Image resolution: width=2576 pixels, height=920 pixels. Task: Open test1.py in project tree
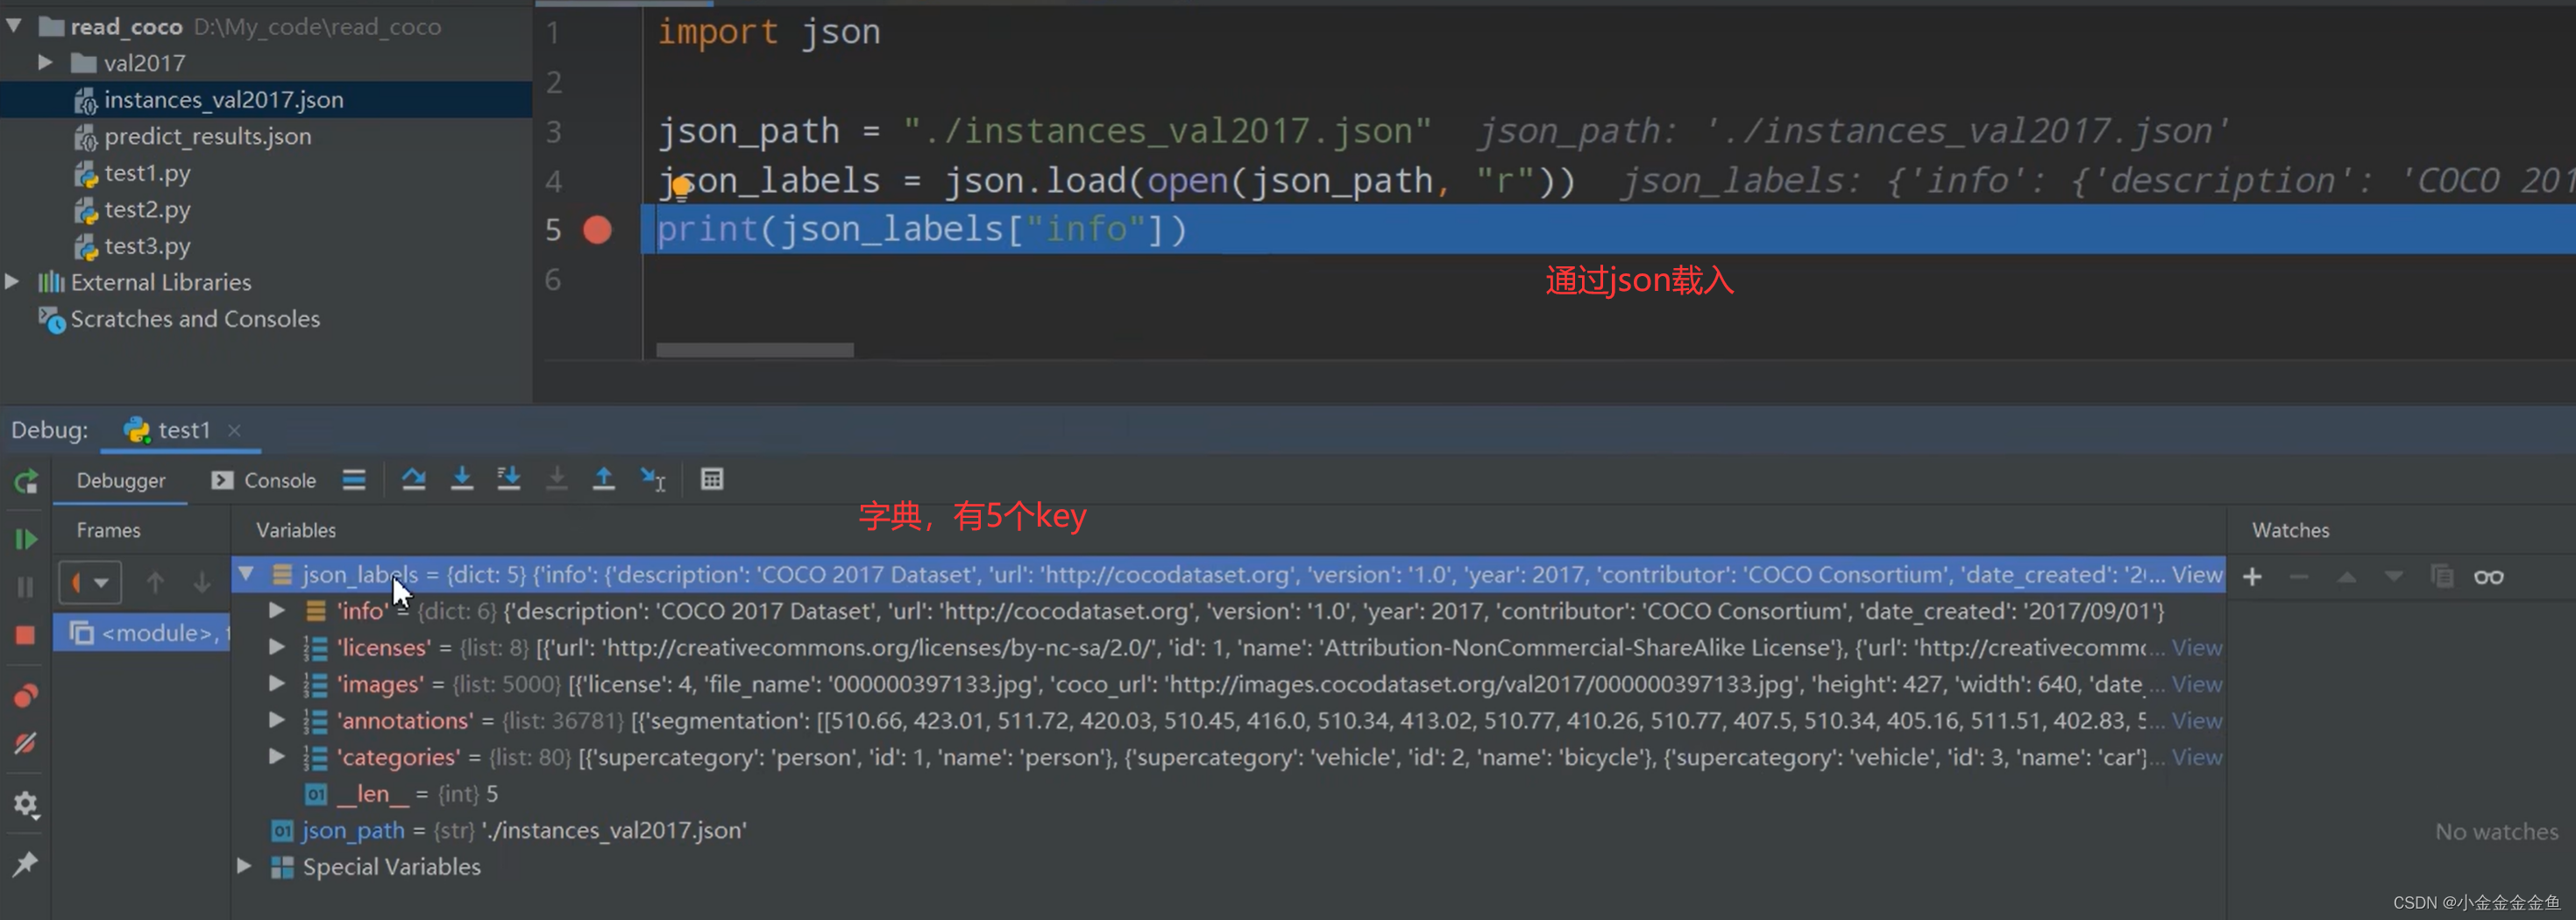coord(147,173)
